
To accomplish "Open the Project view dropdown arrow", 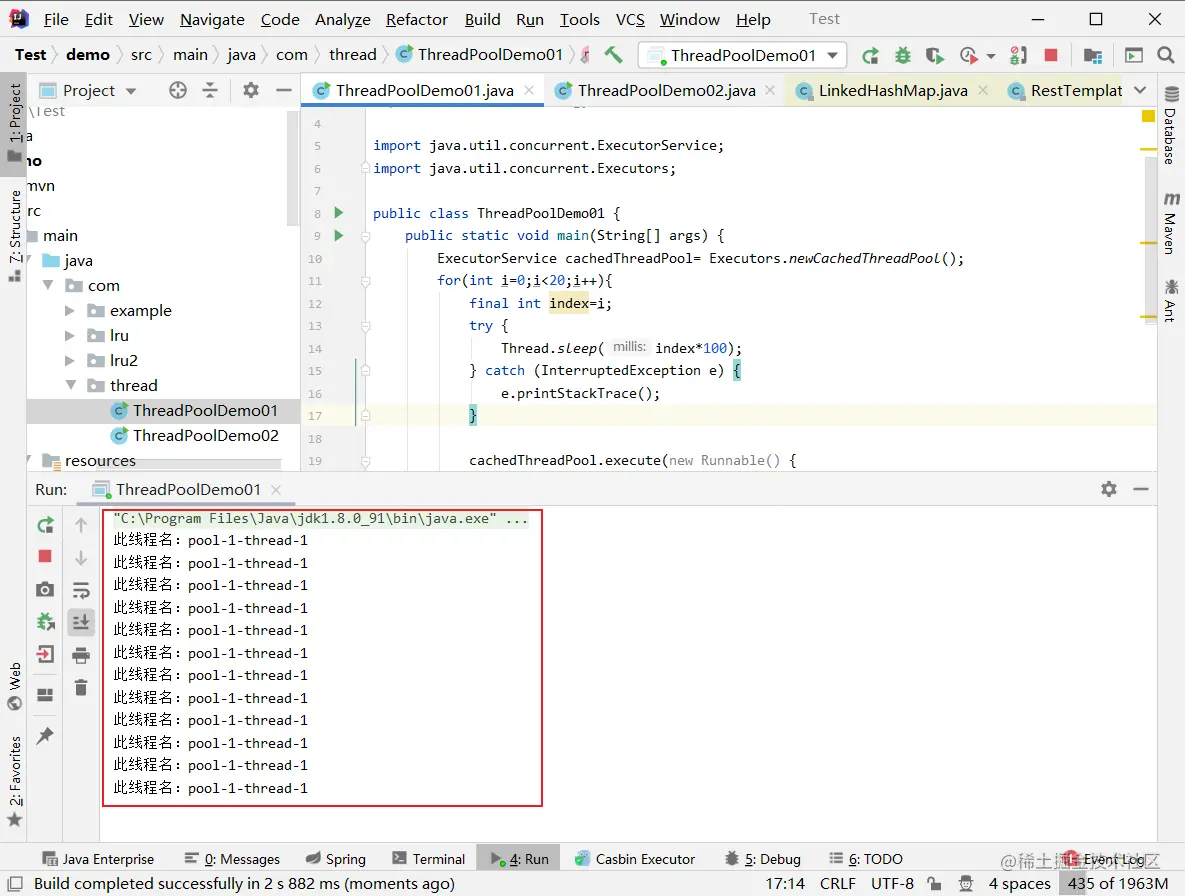I will (131, 91).
